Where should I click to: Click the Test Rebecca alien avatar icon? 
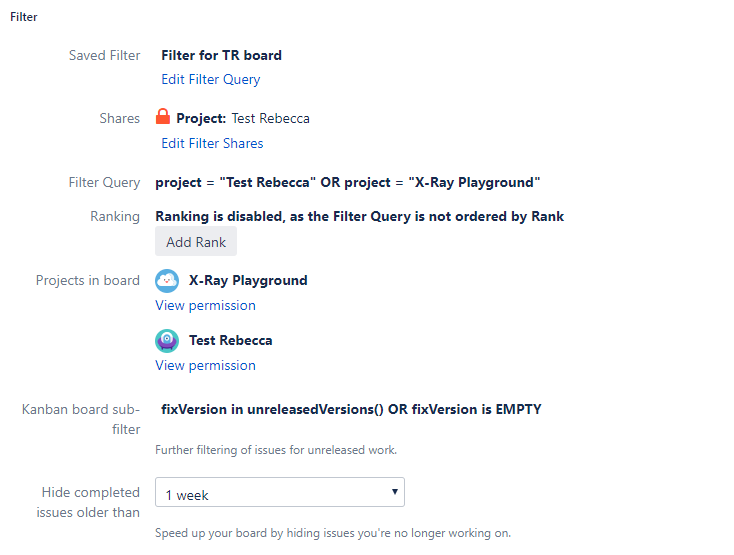[x=167, y=340]
